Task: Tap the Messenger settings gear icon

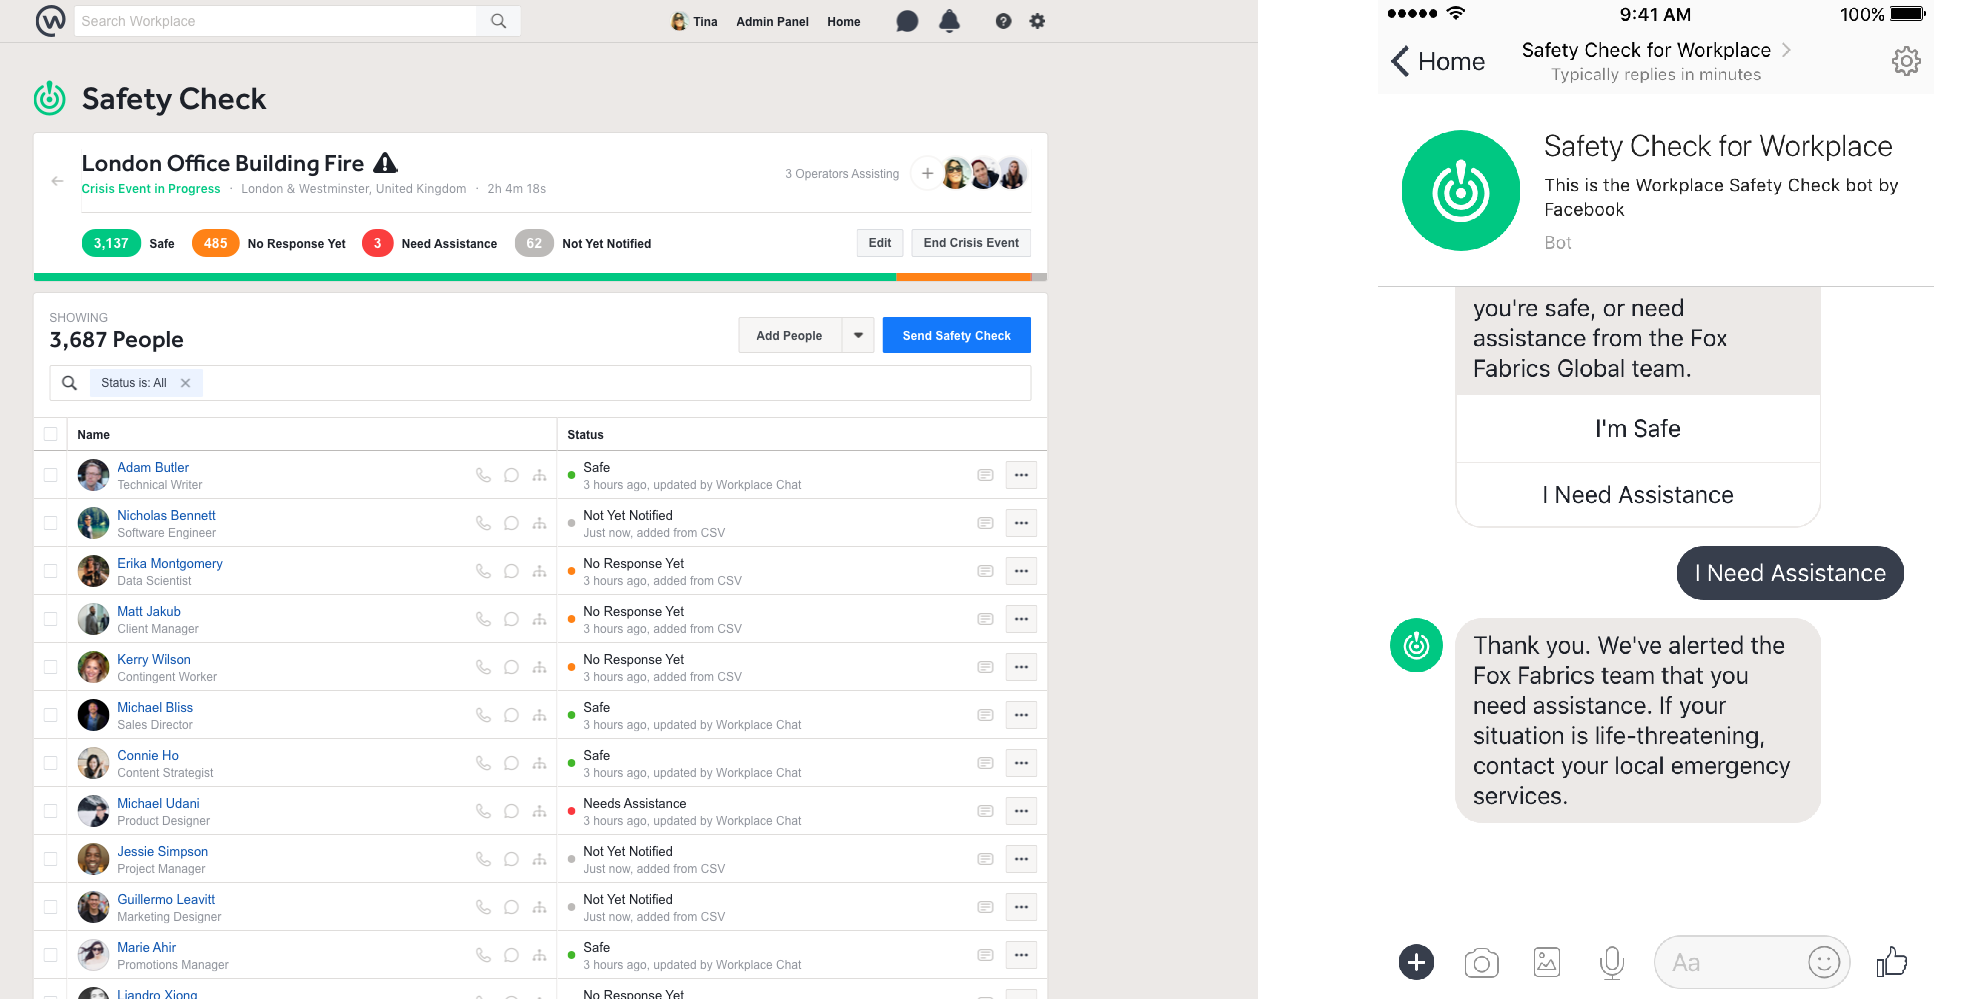Action: 1906,61
